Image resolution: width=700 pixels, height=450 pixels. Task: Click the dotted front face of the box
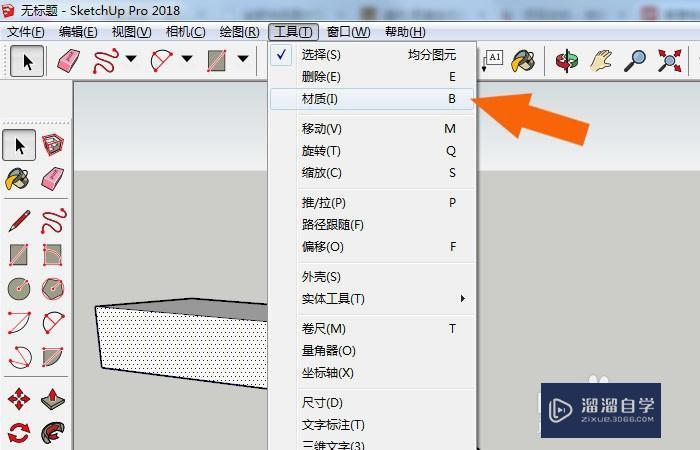[183, 346]
